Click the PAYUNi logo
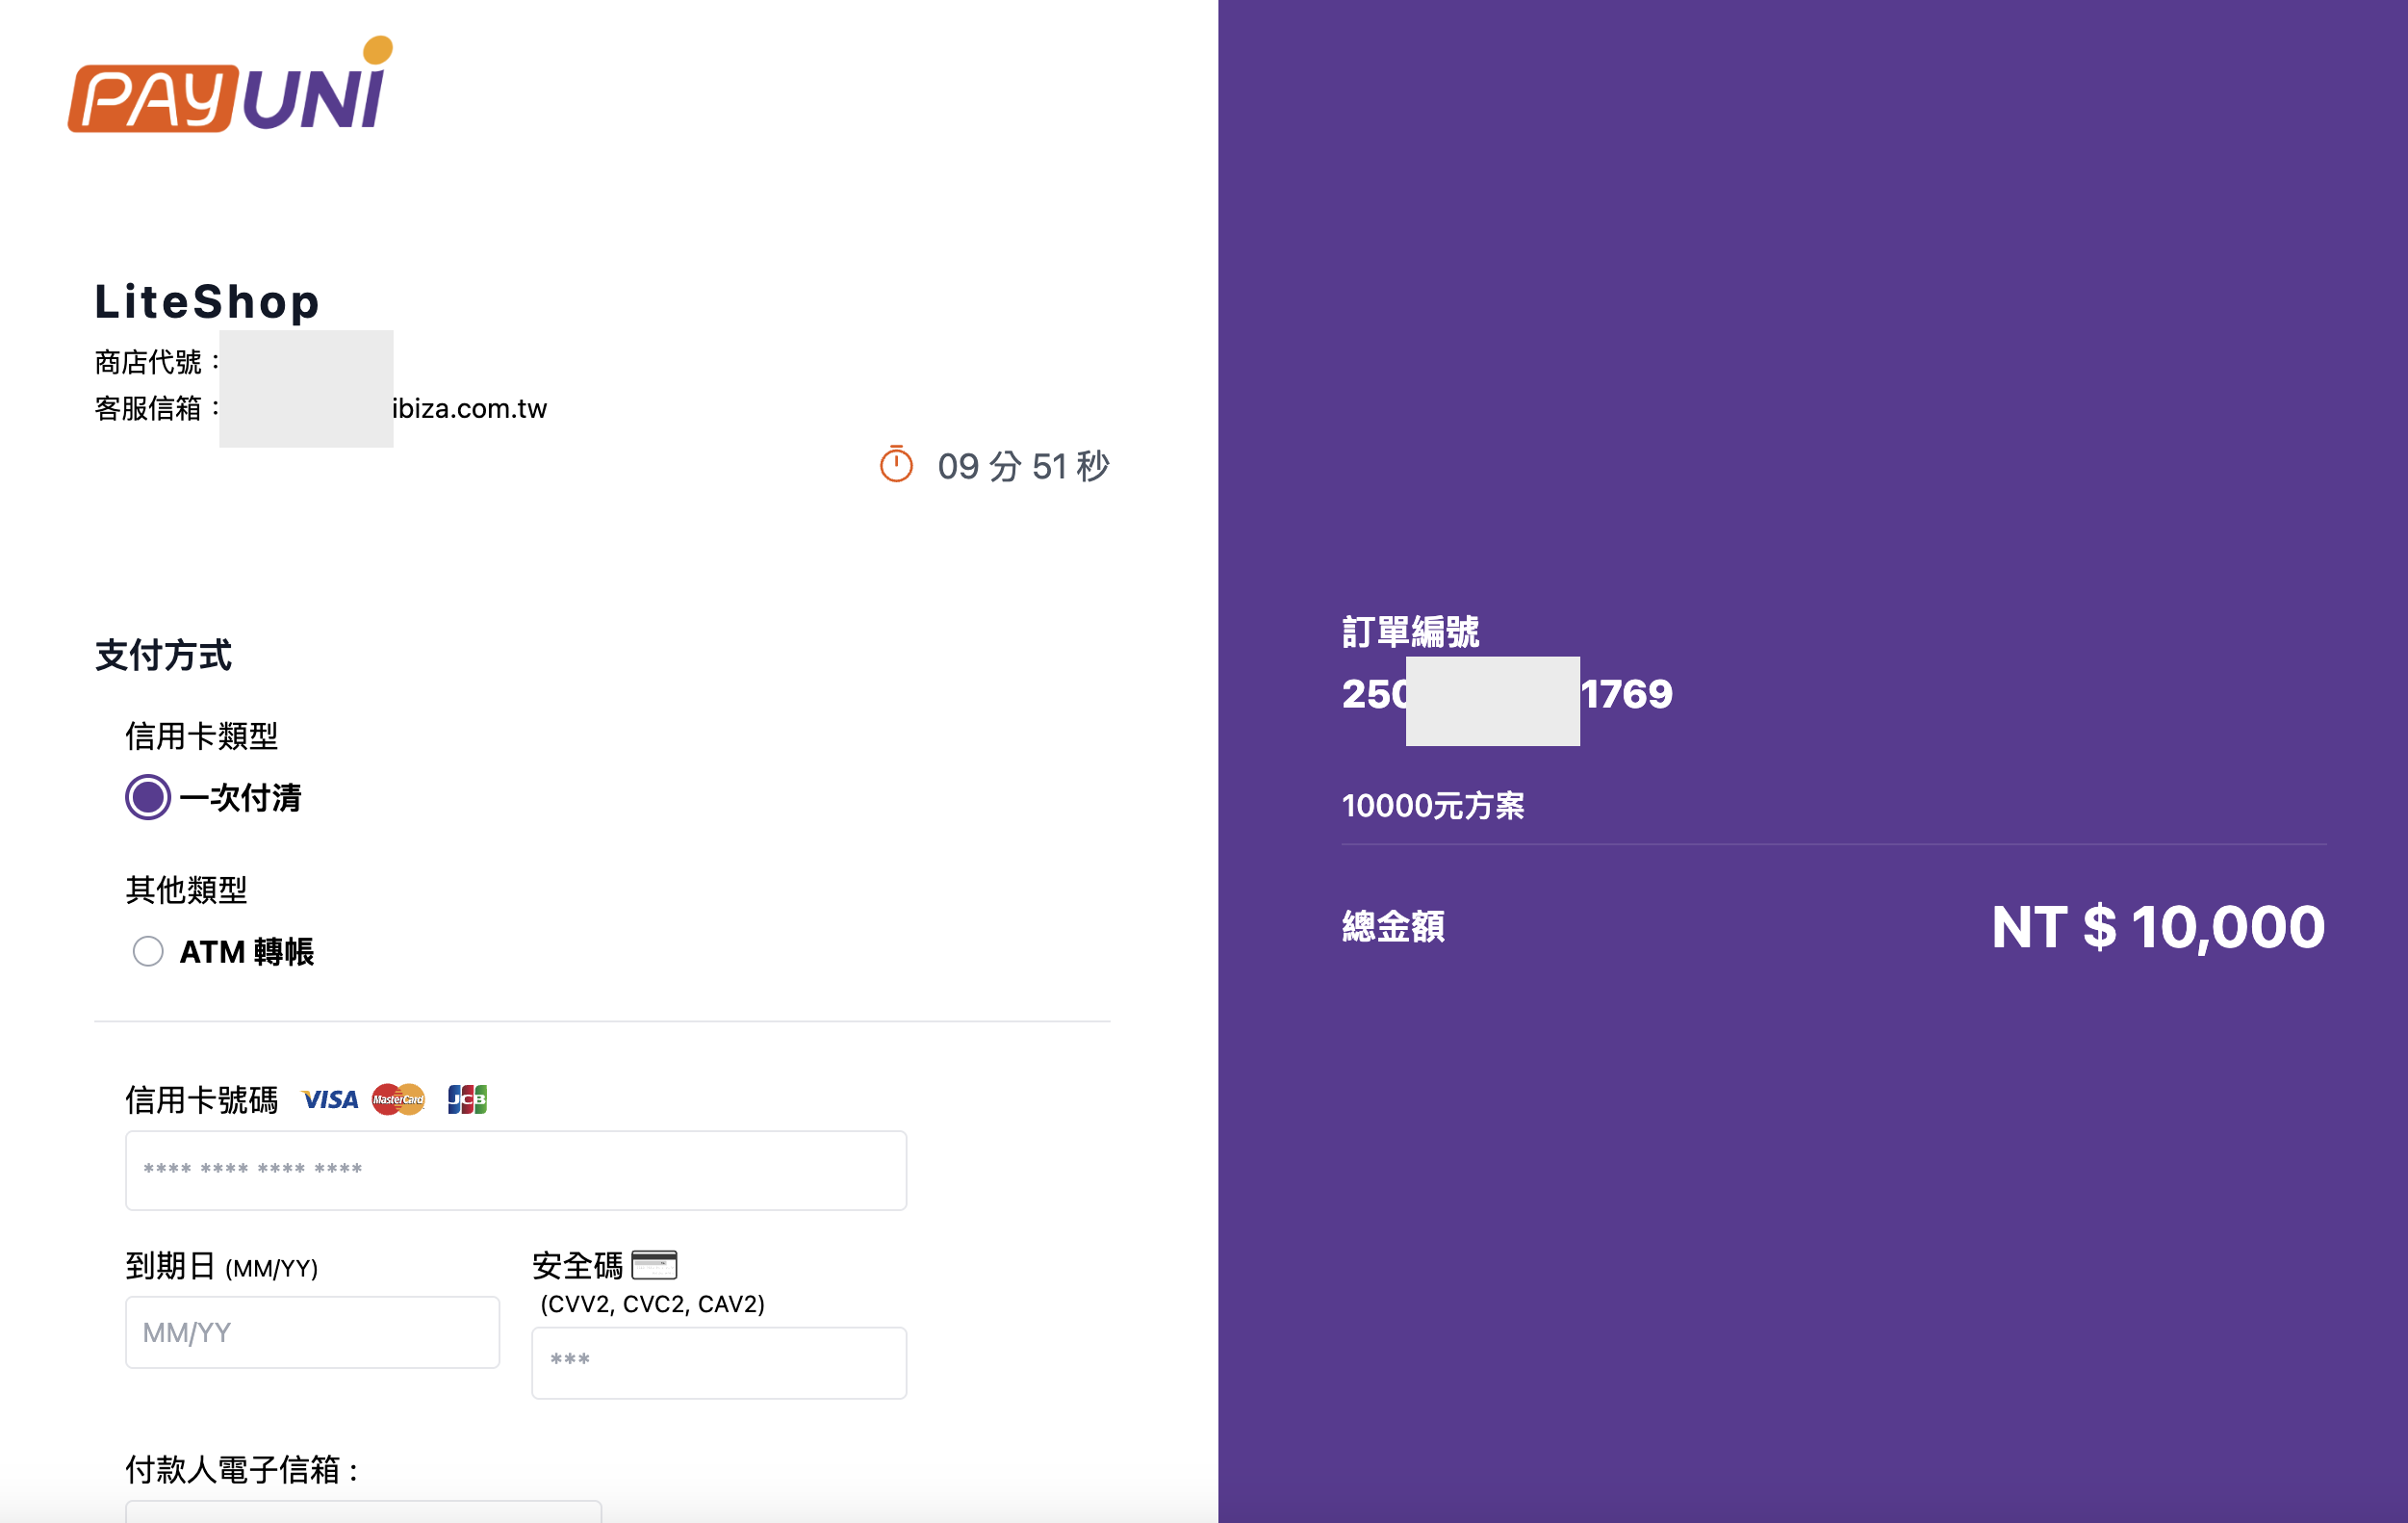 click(x=230, y=88)
